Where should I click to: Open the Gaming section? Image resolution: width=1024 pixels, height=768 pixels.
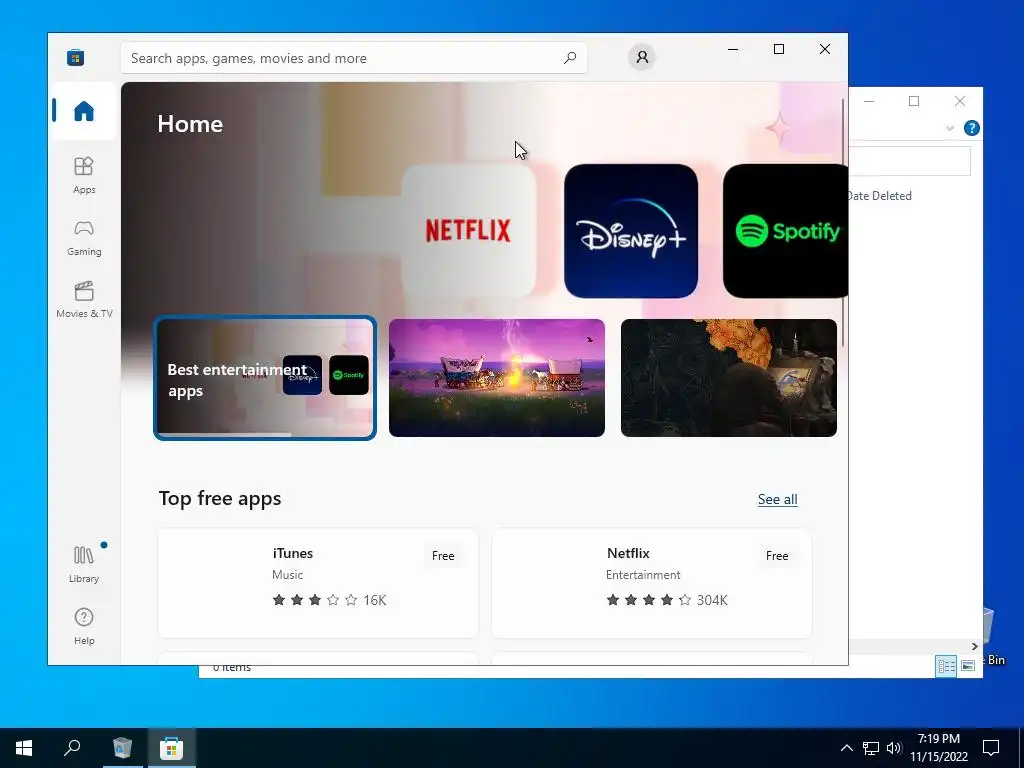click(84, 238)
